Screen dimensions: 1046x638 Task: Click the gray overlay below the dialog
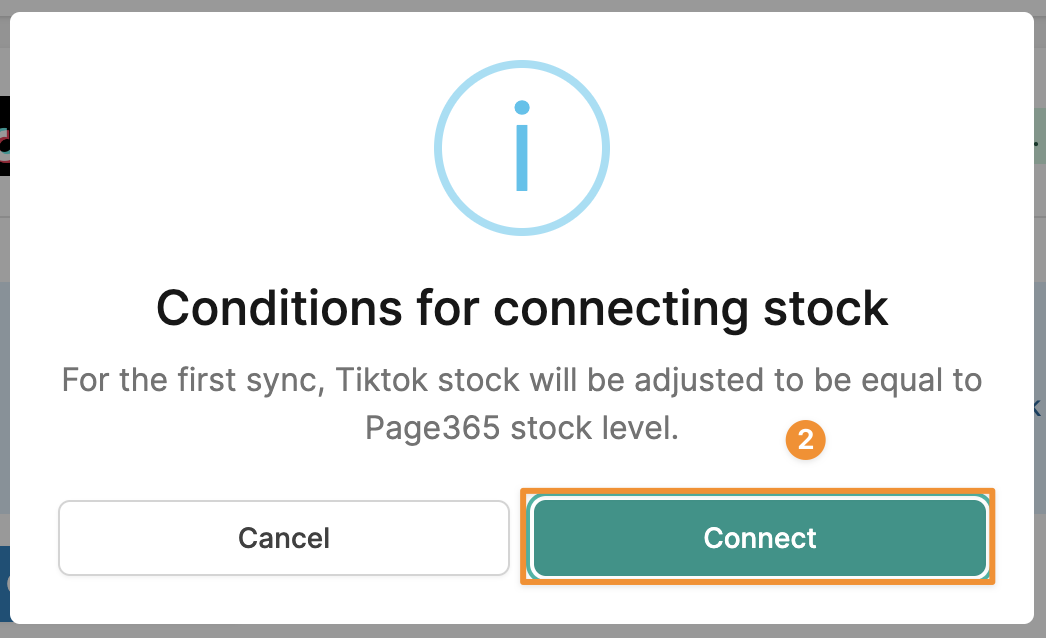(523, 631)
